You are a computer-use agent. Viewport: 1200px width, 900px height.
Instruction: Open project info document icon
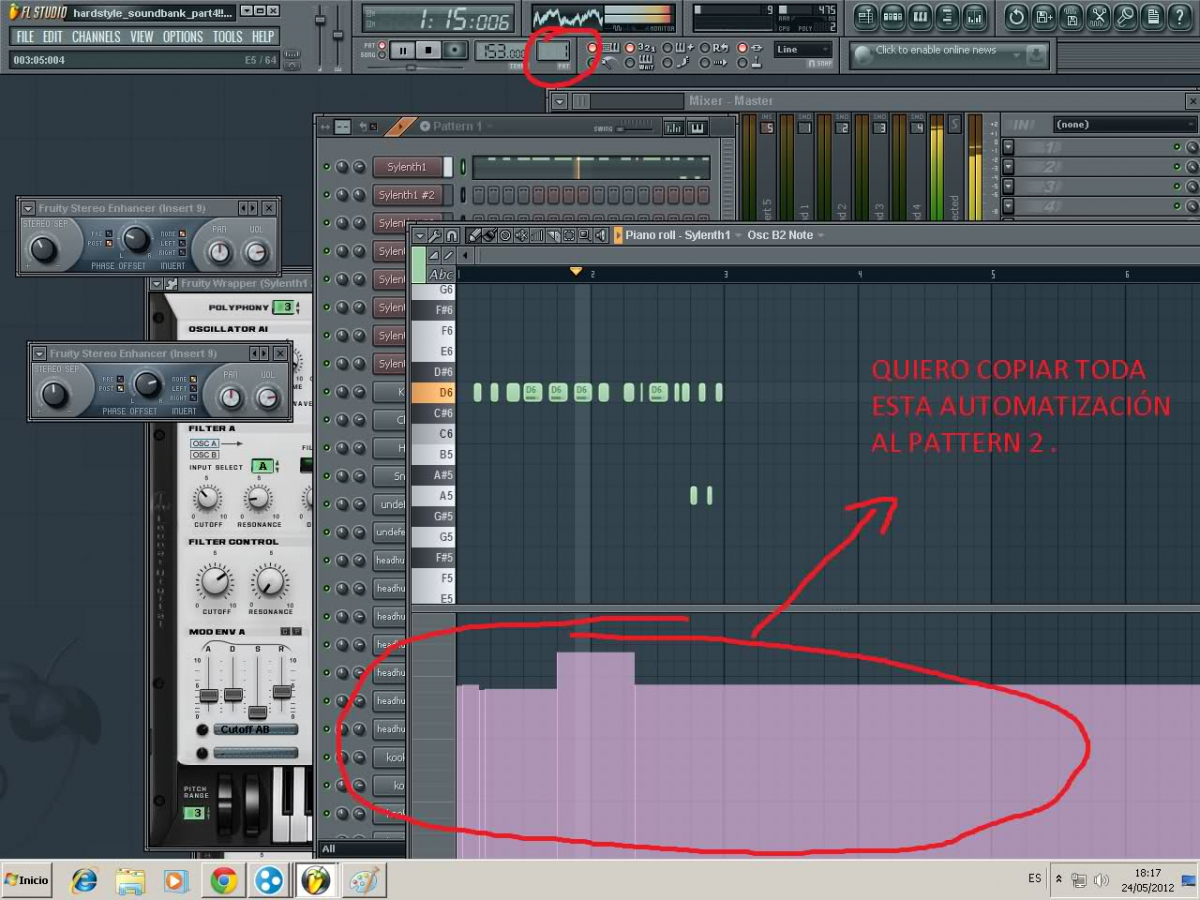(1153, 17)
